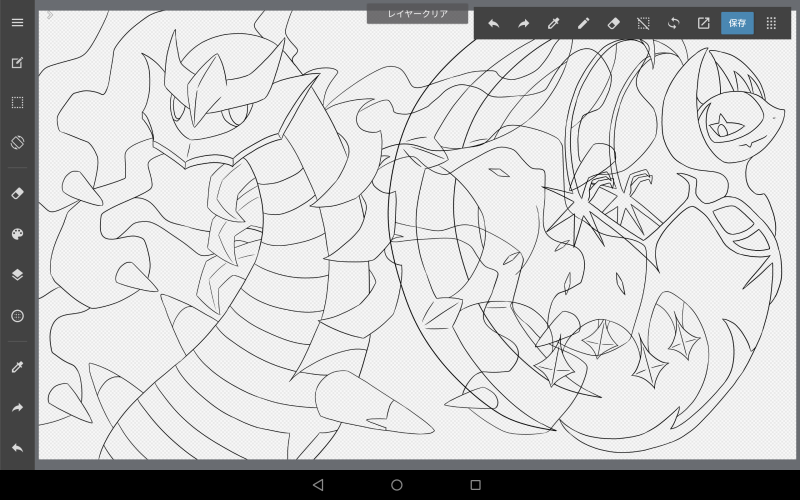
Task: Tap the deselect selection icon
Action: 643,23
